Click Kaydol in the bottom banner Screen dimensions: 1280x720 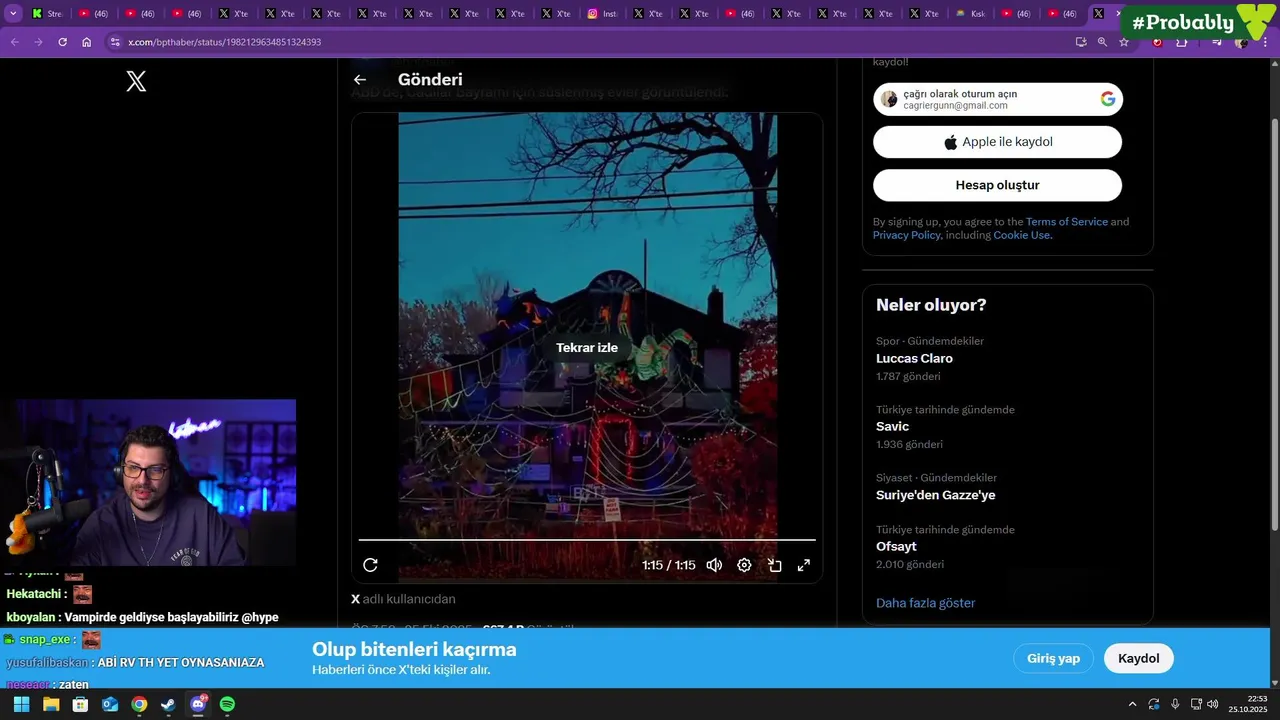(x=1138, y=658)
